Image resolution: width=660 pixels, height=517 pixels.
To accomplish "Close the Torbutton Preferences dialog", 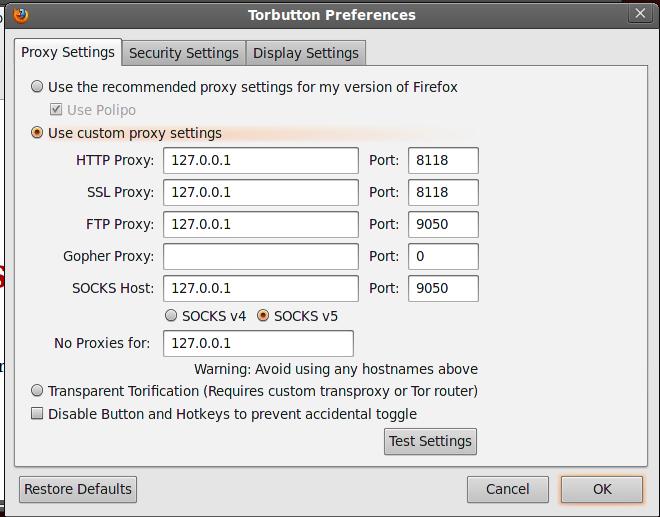I will [x=641, y=14].
